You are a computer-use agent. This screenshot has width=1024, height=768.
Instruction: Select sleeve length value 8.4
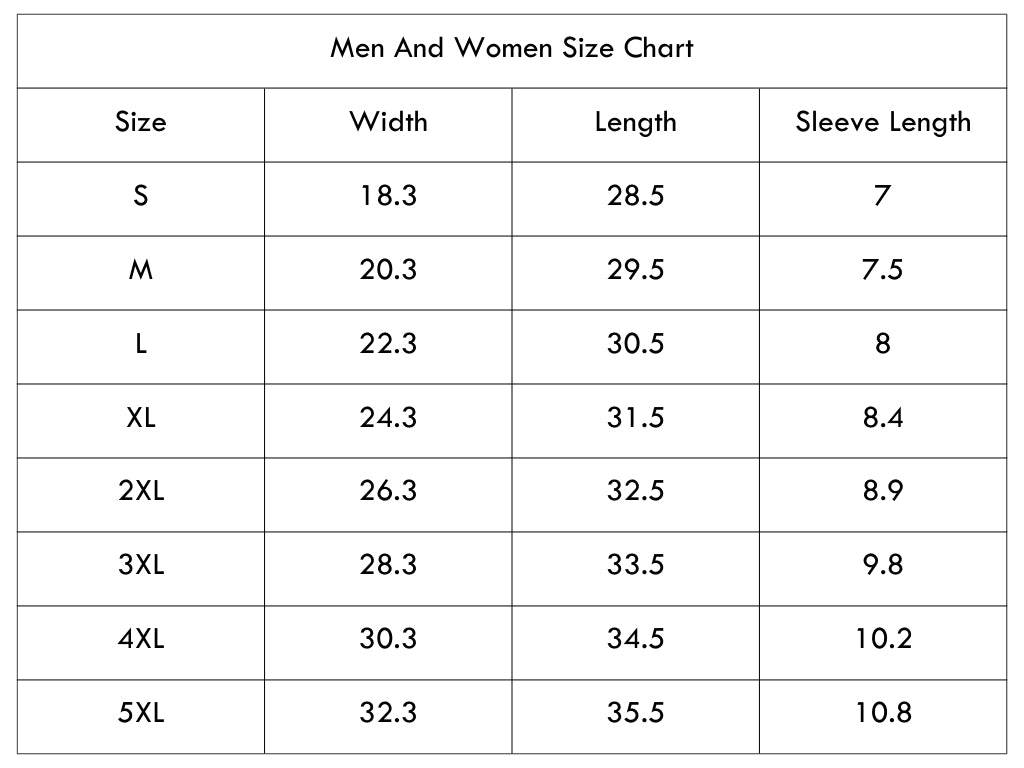point(883,417)
